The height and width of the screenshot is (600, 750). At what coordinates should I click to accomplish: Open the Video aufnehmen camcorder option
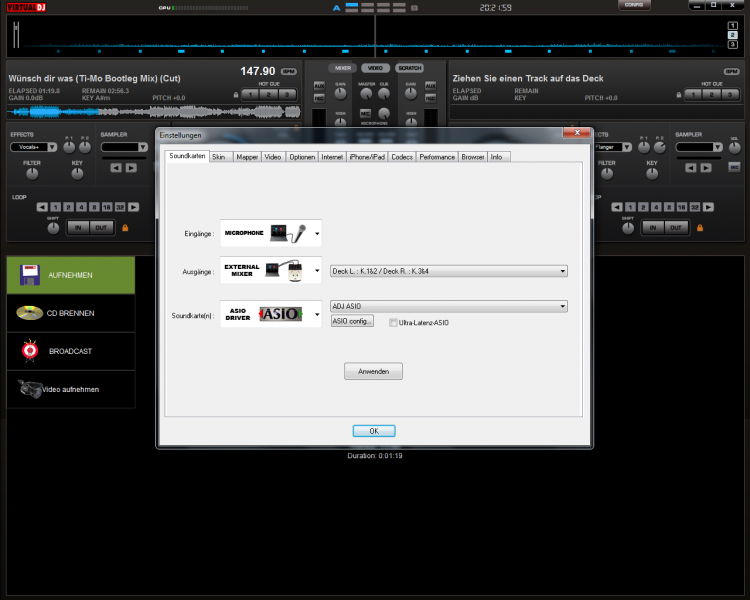click(x=71, y=389)
